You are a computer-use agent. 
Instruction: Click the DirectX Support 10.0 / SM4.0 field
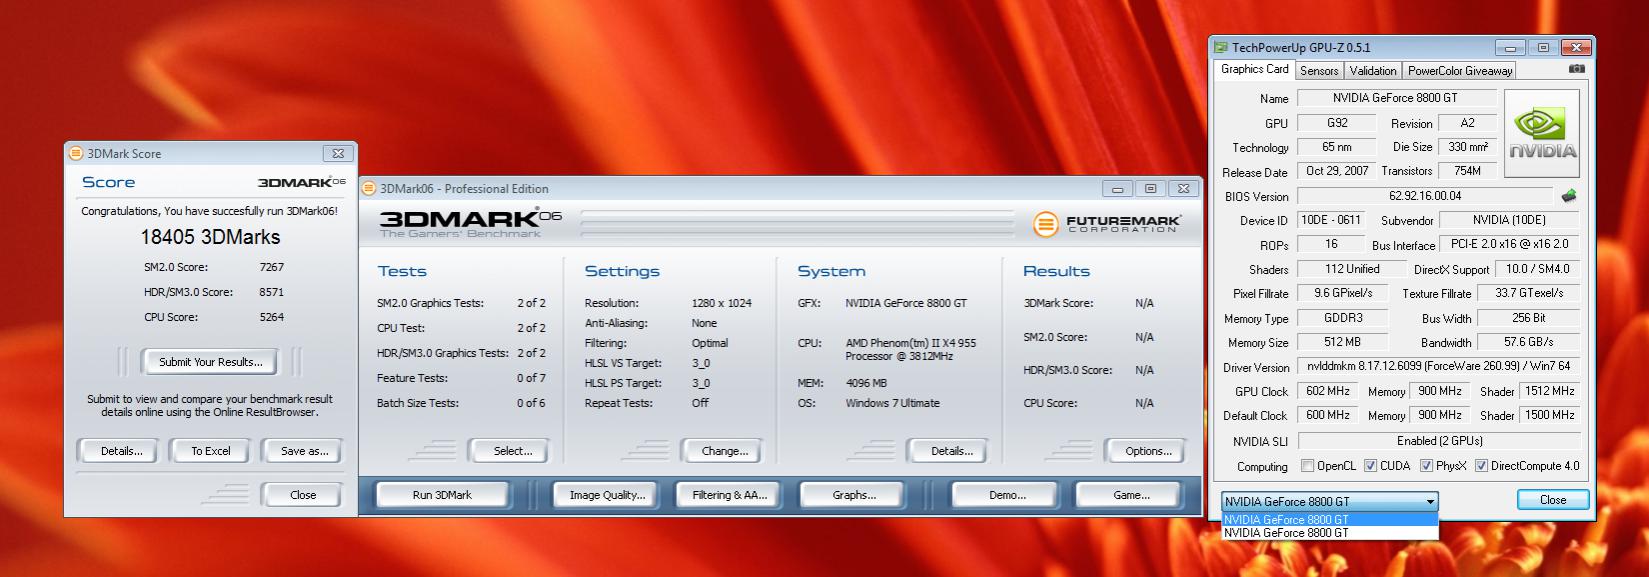(x=1538, y=269)
